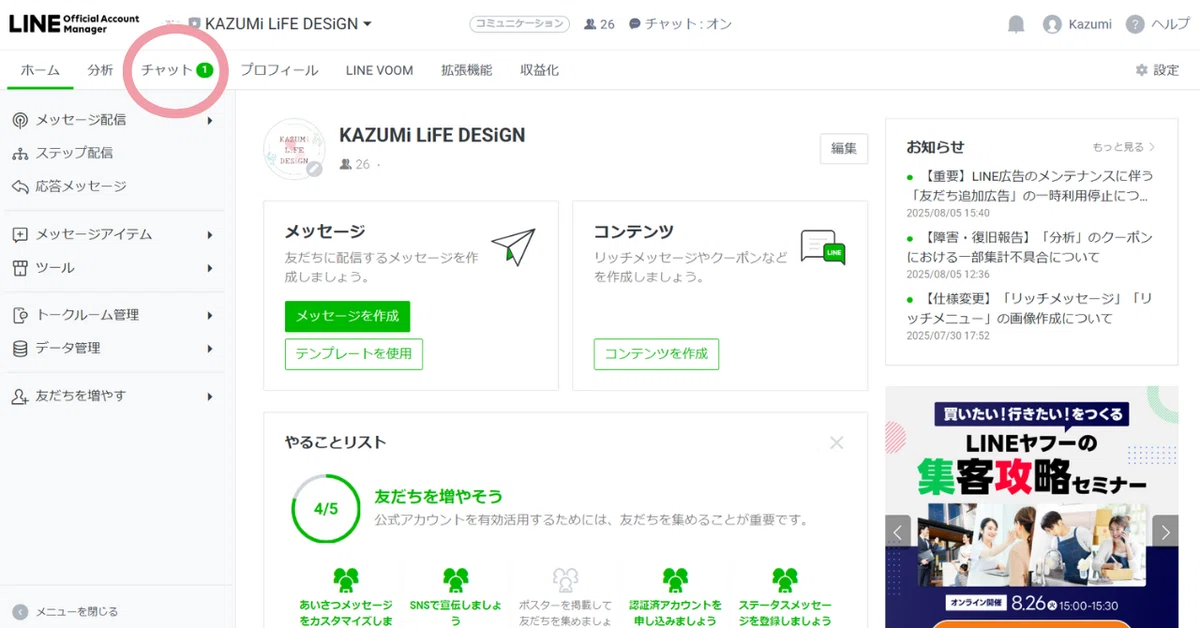The height and width of the screenshot is (628, 1200).
Task: Open the チャット tab
Action: pyautogui.click(x=177, y=70)
